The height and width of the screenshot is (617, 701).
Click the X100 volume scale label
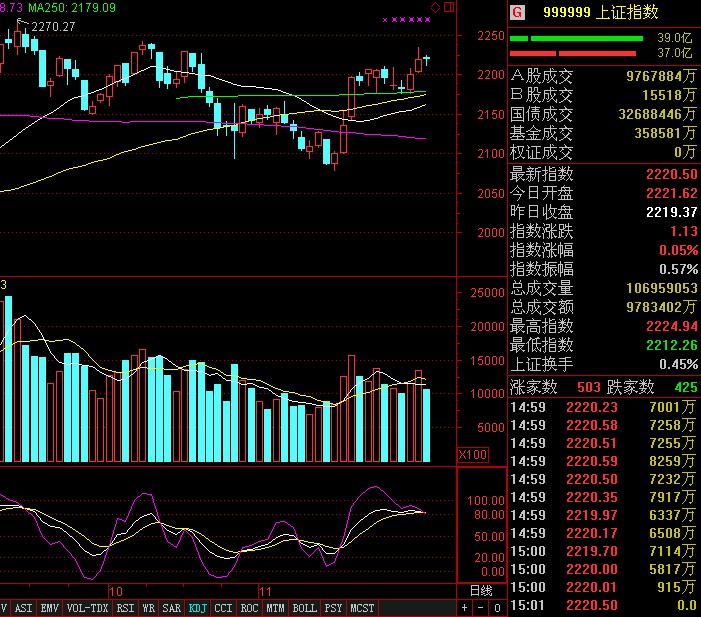pos(473,455)
